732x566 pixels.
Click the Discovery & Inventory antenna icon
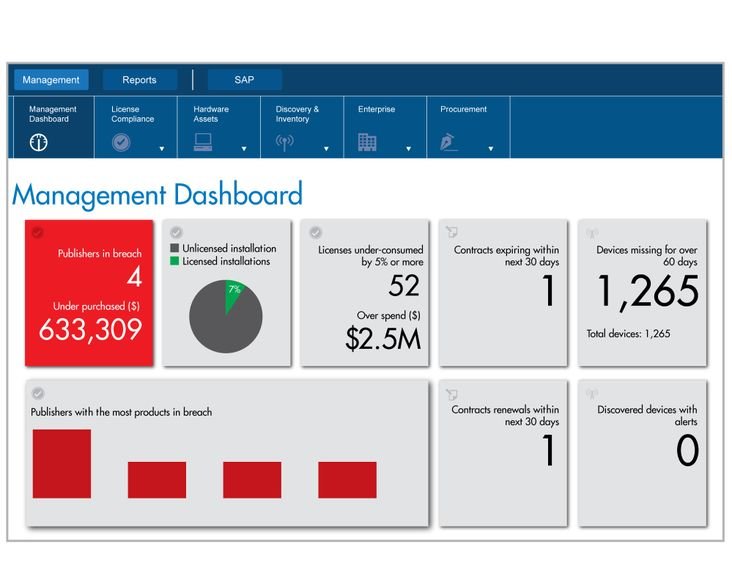(285, 143)
